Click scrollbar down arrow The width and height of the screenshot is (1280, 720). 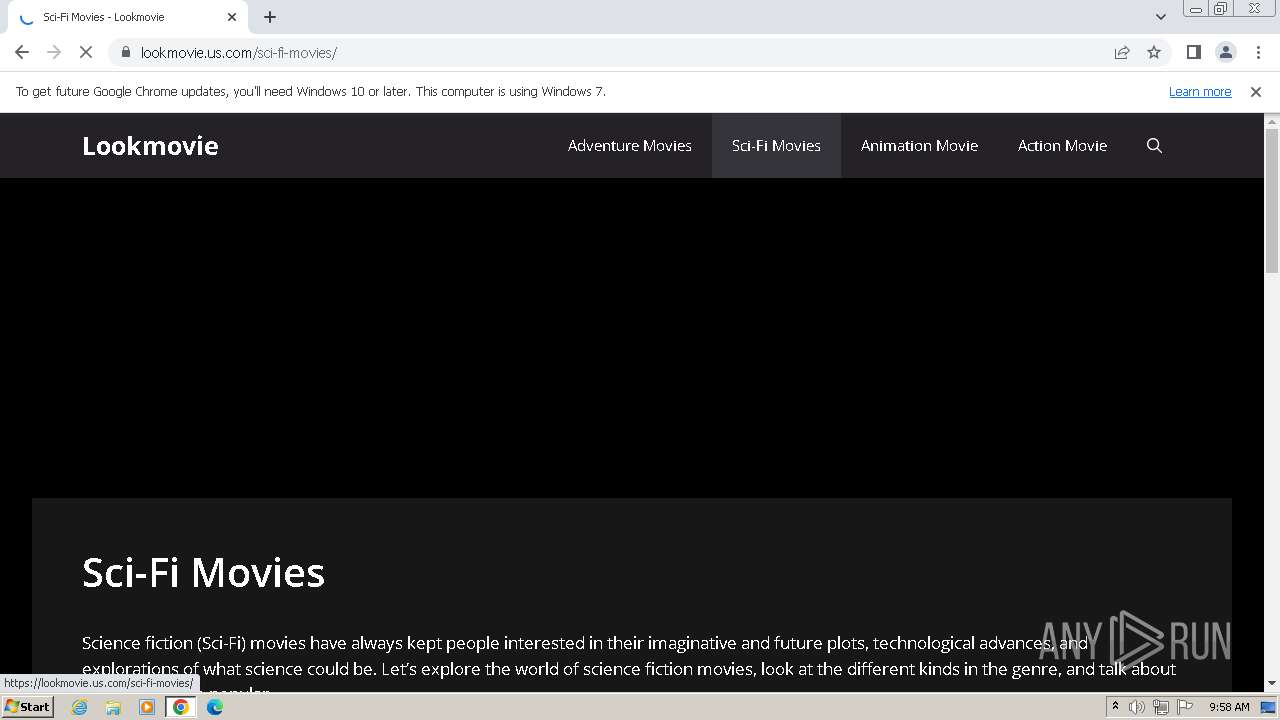pyautogui.click(x=1272, y=683)
